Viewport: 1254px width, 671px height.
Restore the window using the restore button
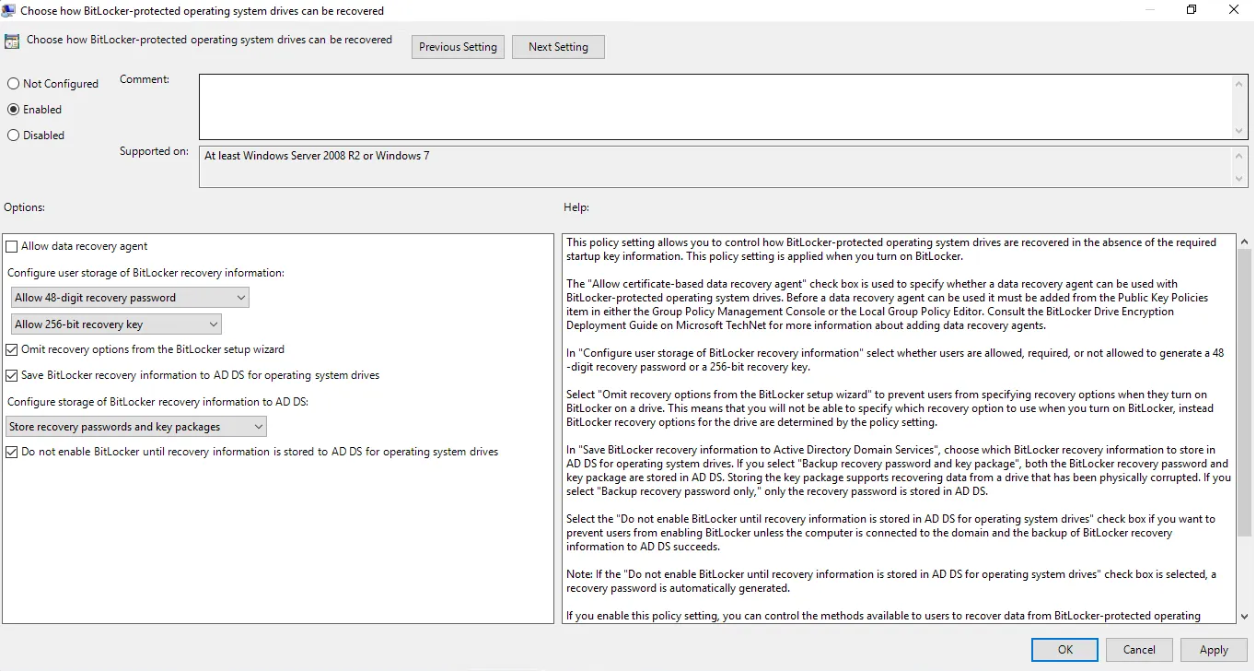tap(1192, 10)
